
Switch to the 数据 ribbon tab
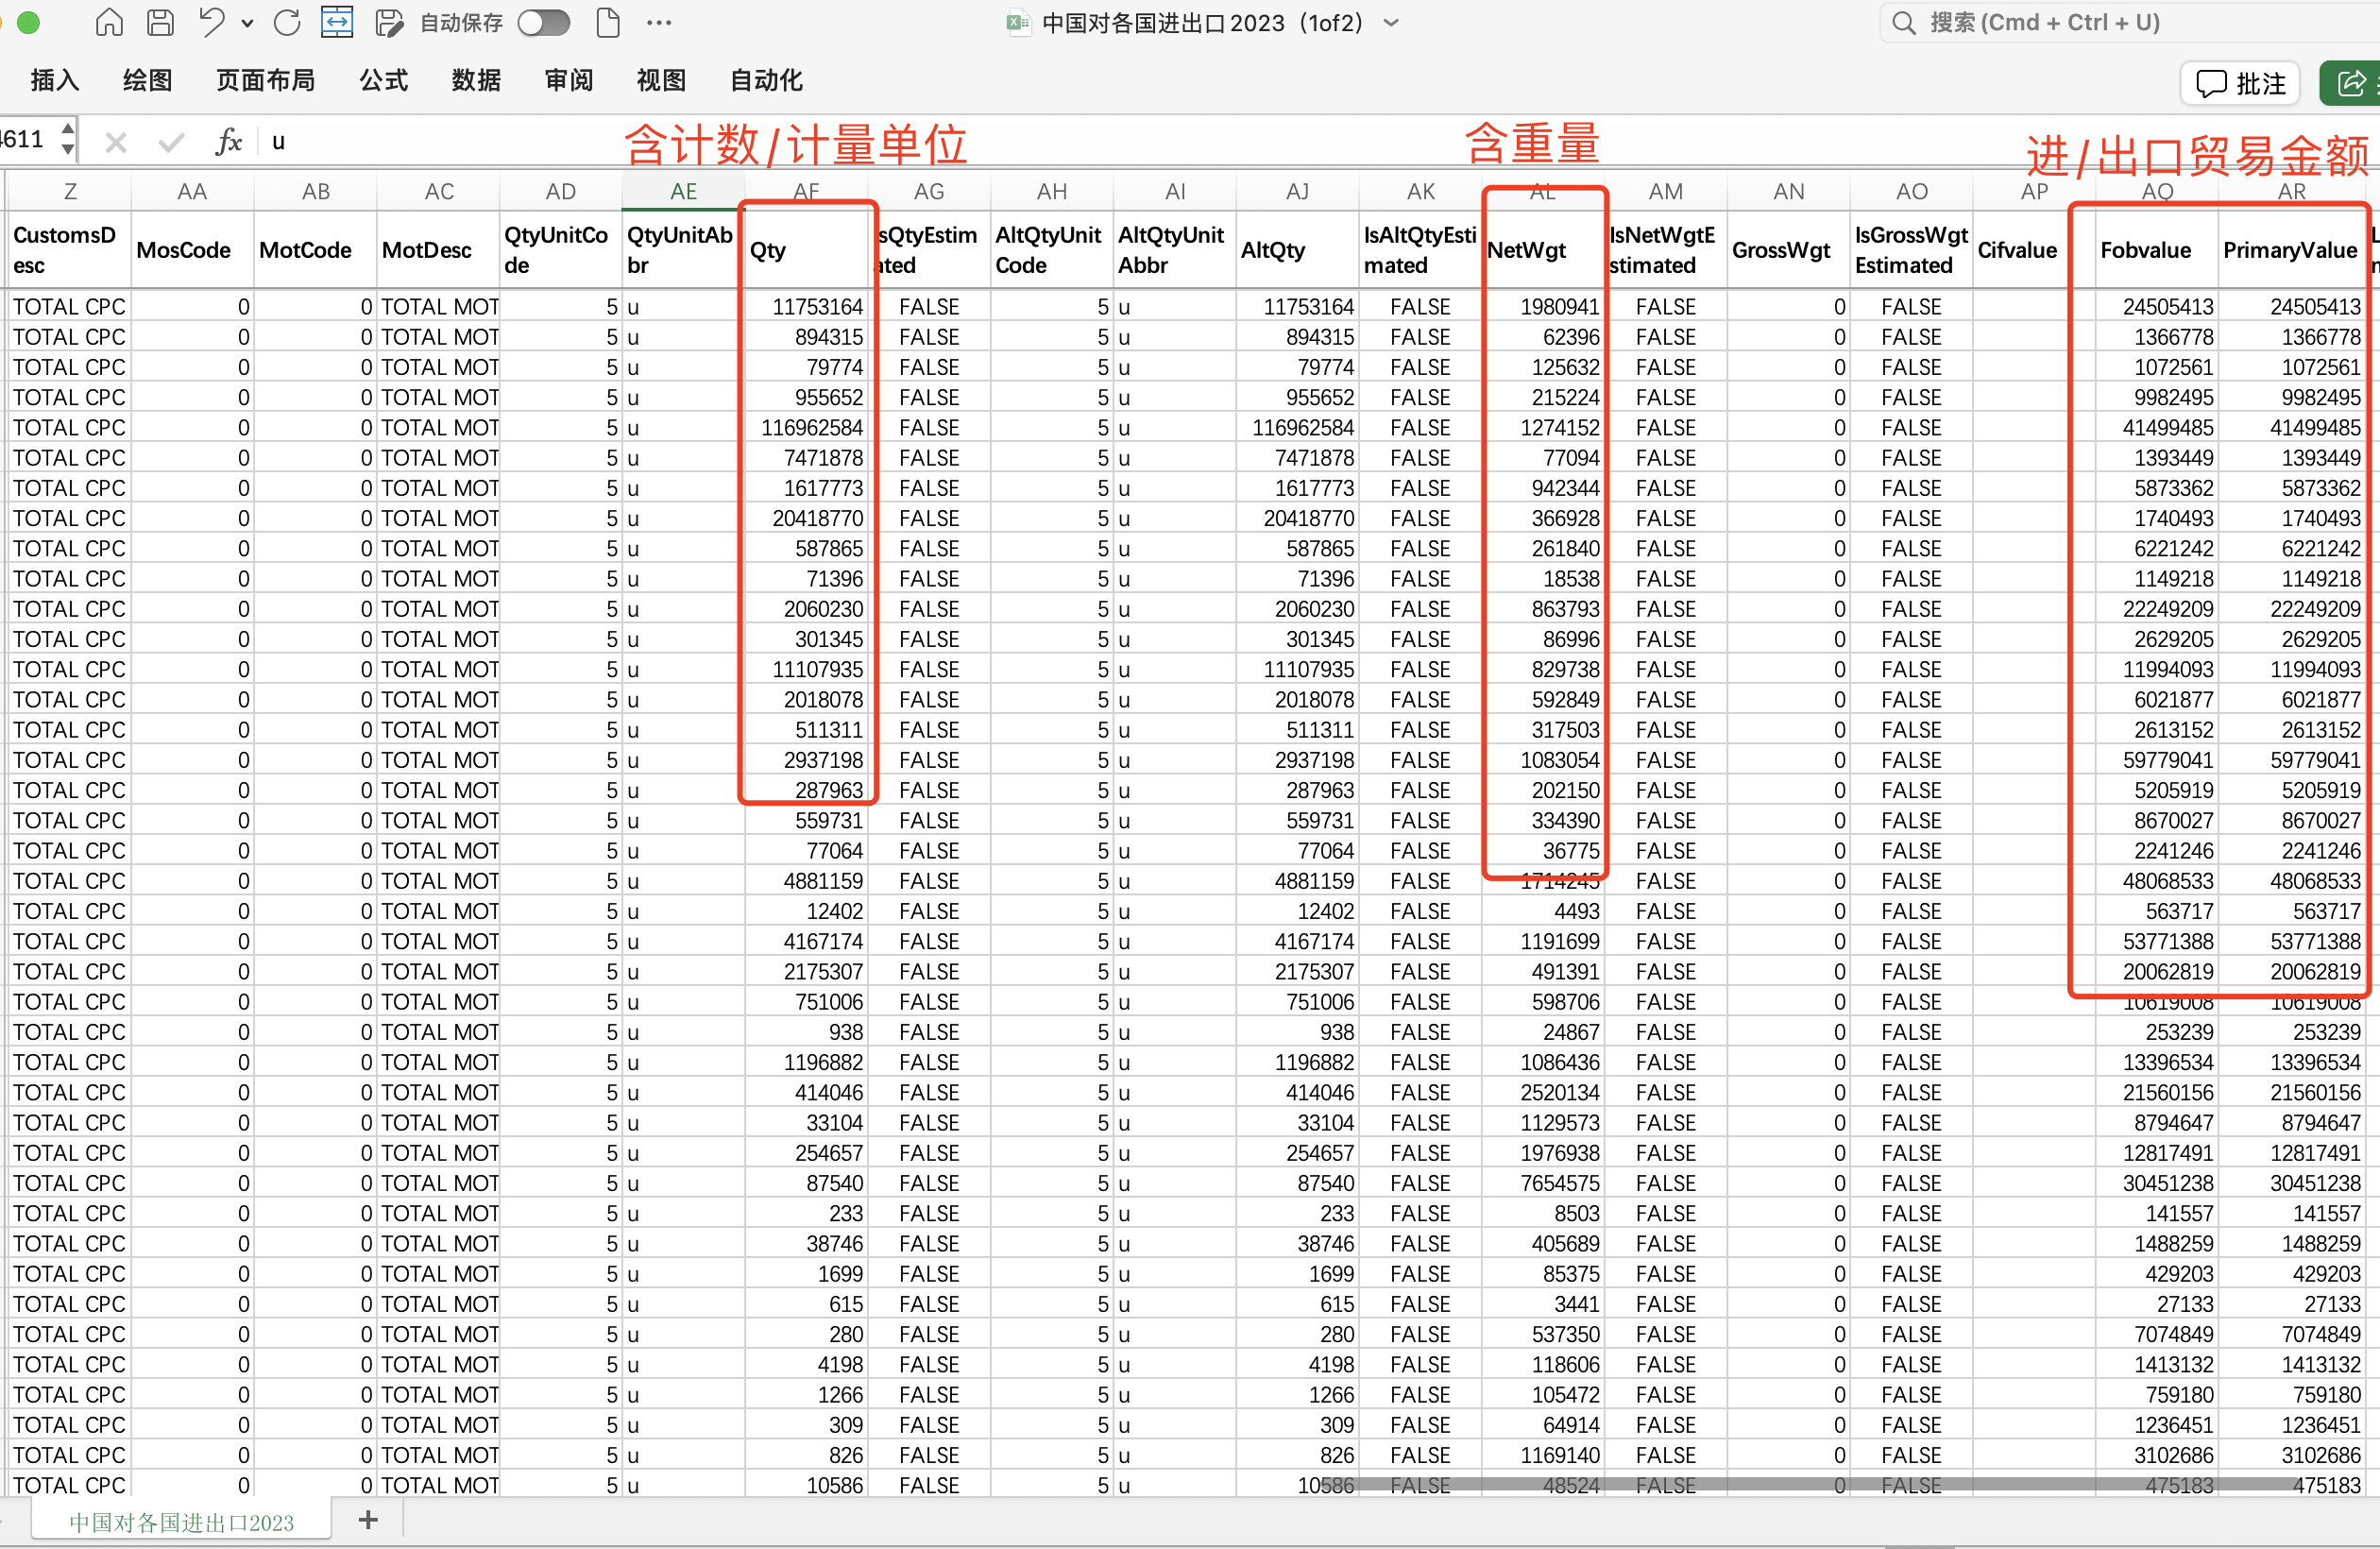click(476, 80)
